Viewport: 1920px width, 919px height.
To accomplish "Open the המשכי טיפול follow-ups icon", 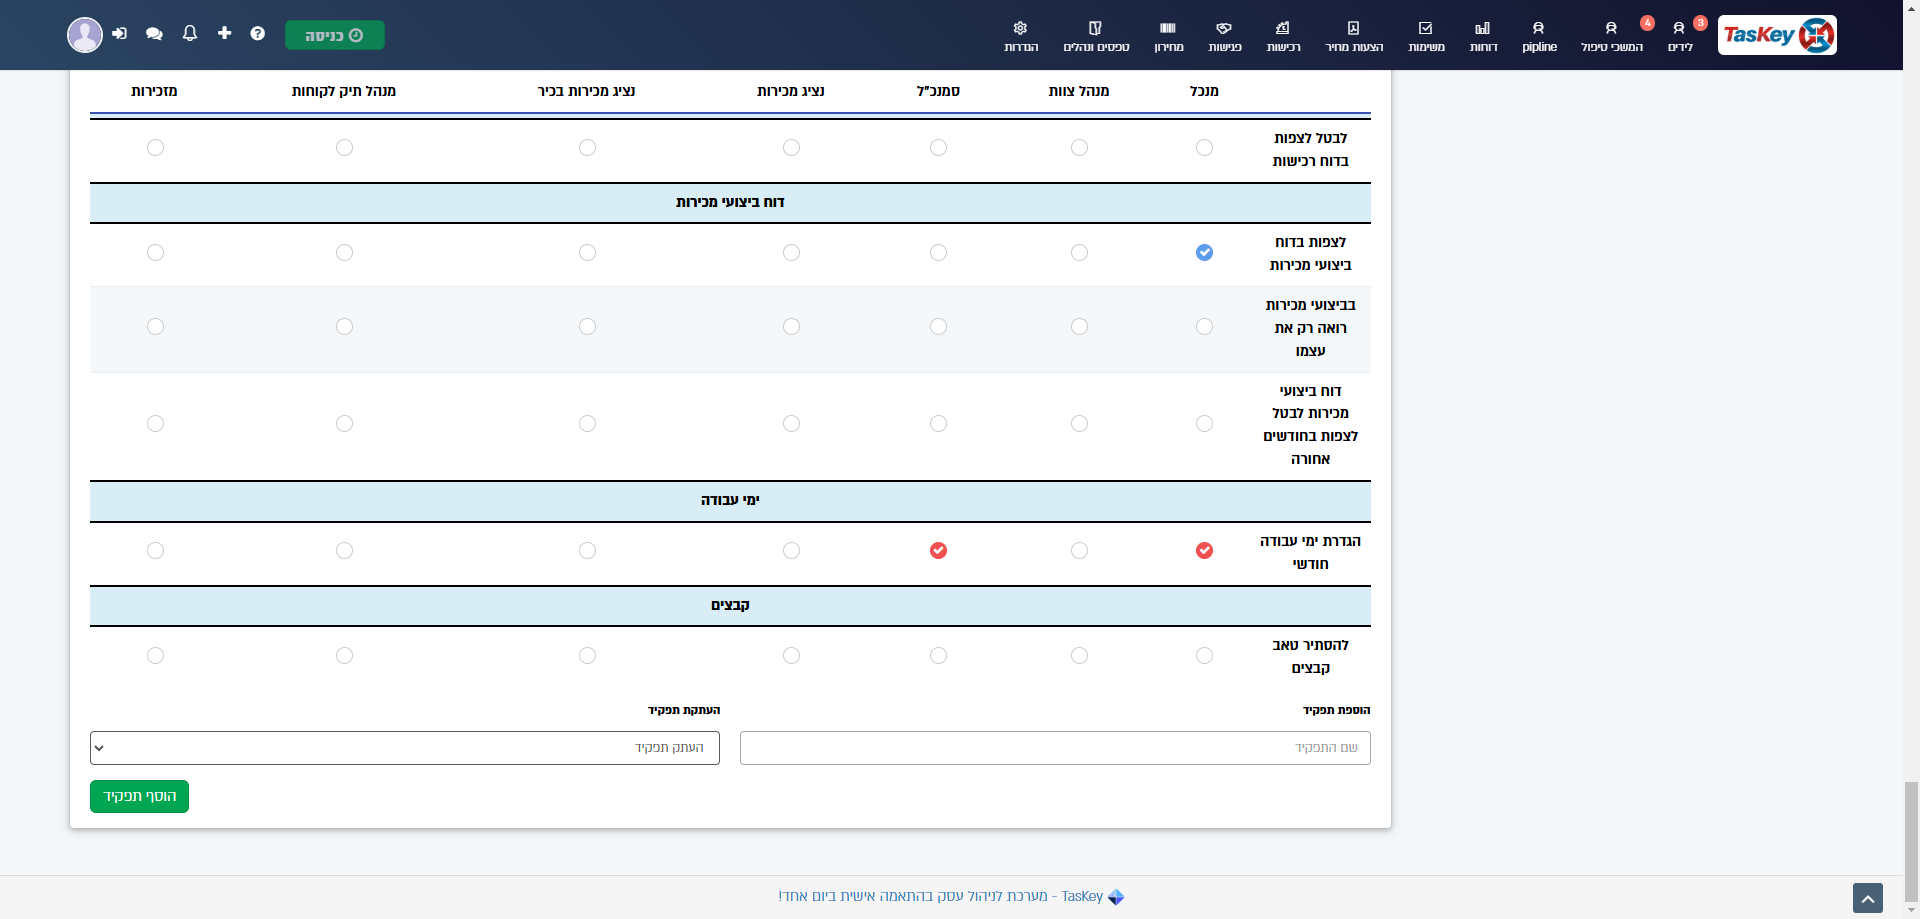I will pos(1611,28).
